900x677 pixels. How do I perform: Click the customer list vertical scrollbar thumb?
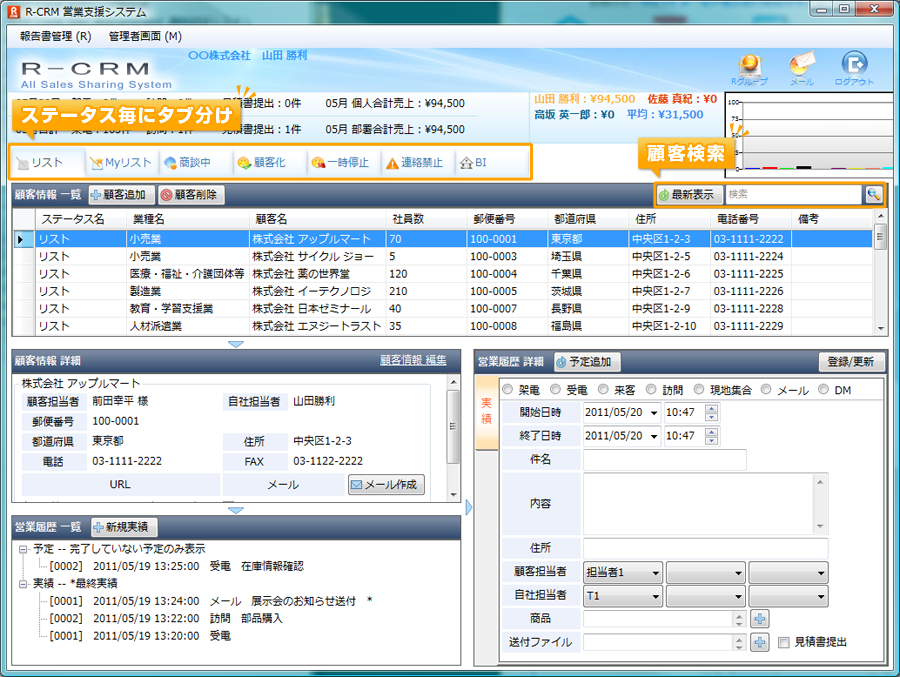[x=880, y=237]
